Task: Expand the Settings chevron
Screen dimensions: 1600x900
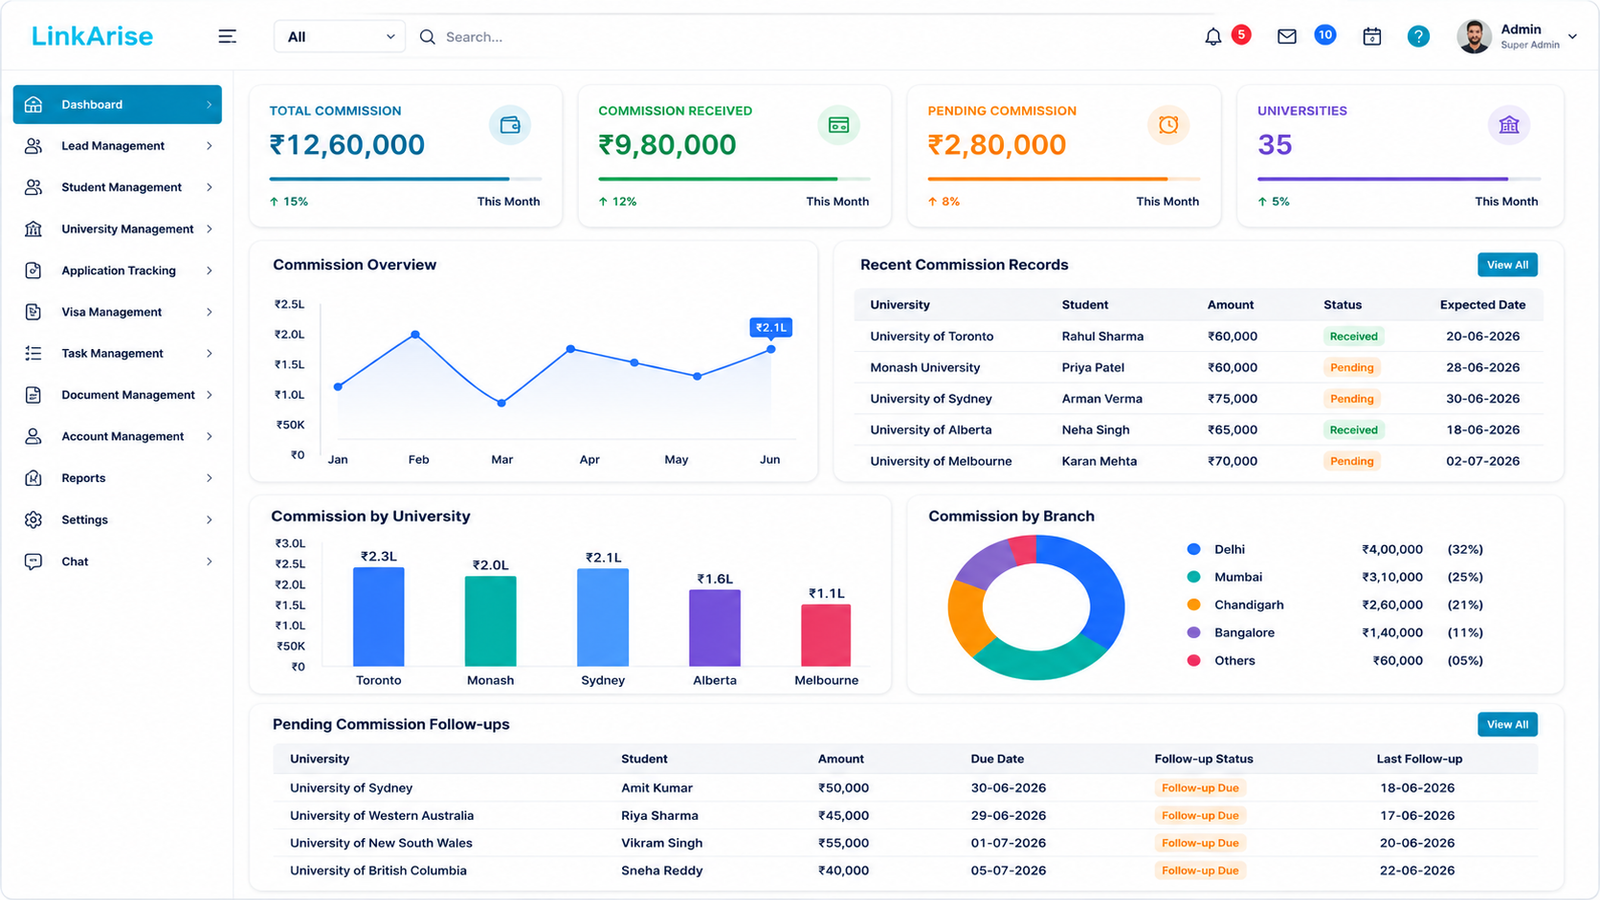Action: pos(209,520)
